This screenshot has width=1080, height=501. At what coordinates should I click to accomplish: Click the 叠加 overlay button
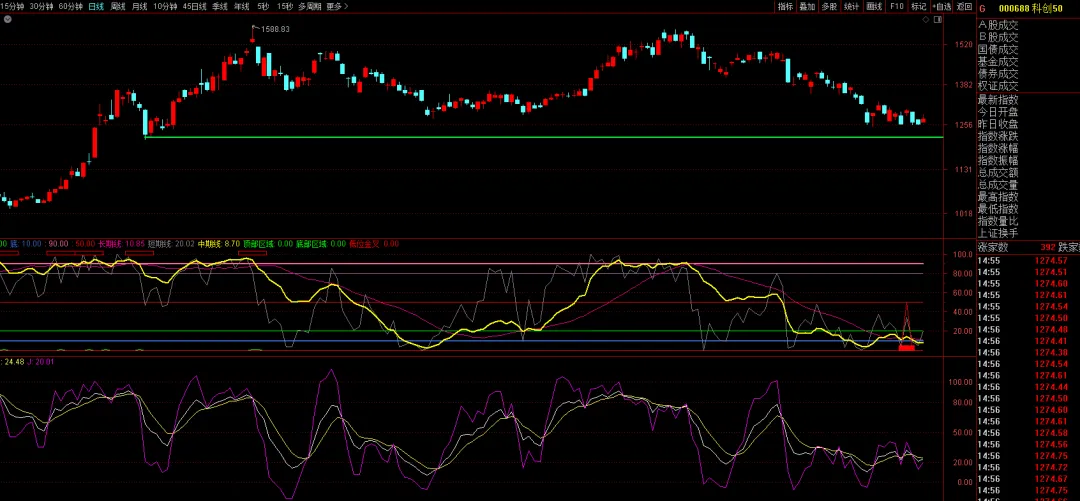click(x=807, y=6)
